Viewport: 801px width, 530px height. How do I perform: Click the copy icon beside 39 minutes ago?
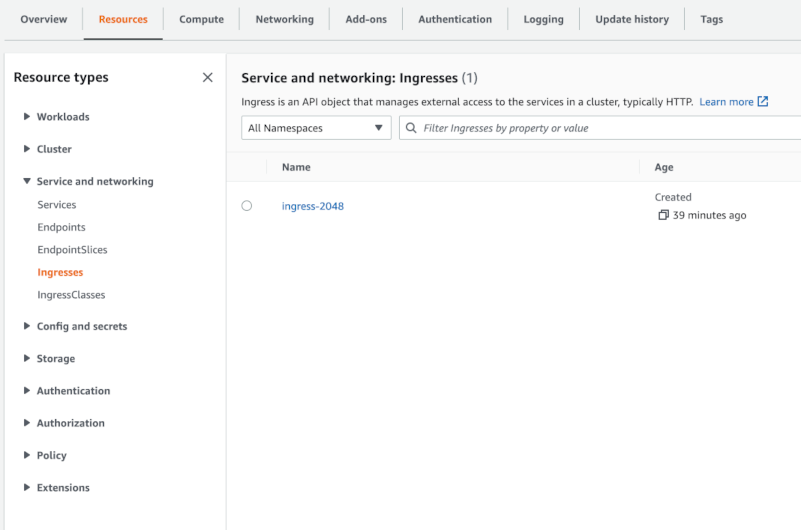[663, 215]
